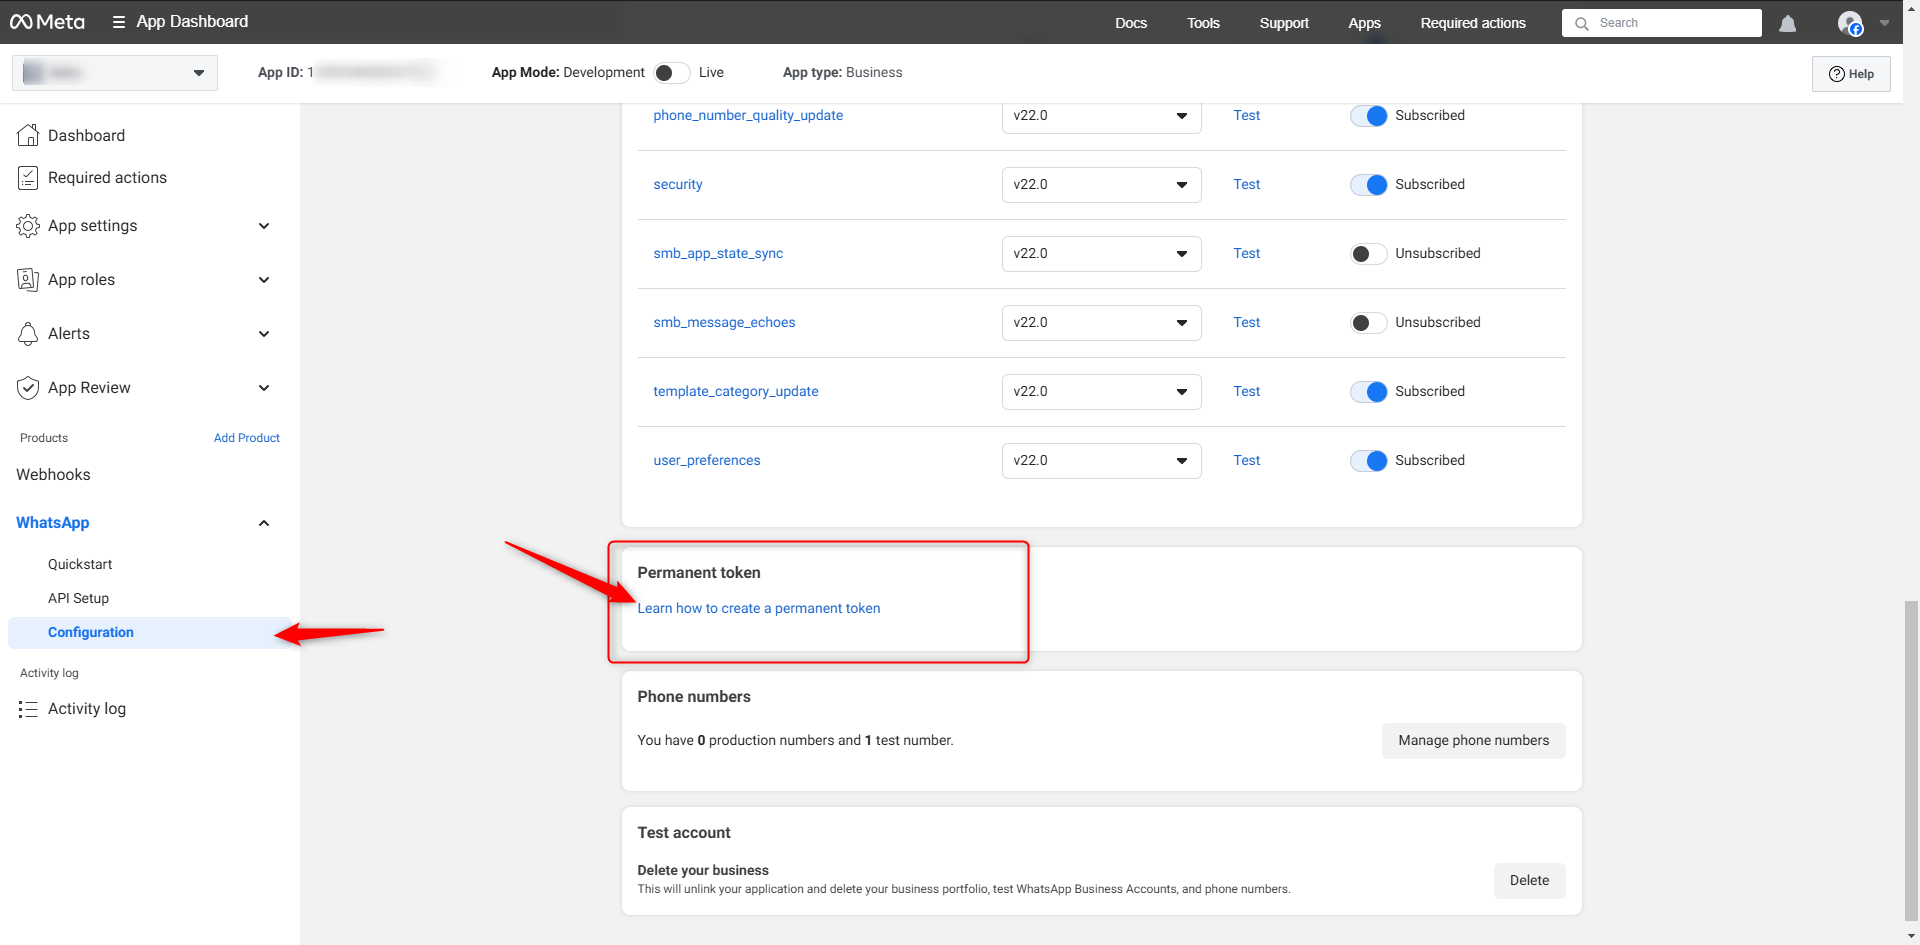Click the Delete business button
Screen dimensions: 1920x945
point(1529,881)
